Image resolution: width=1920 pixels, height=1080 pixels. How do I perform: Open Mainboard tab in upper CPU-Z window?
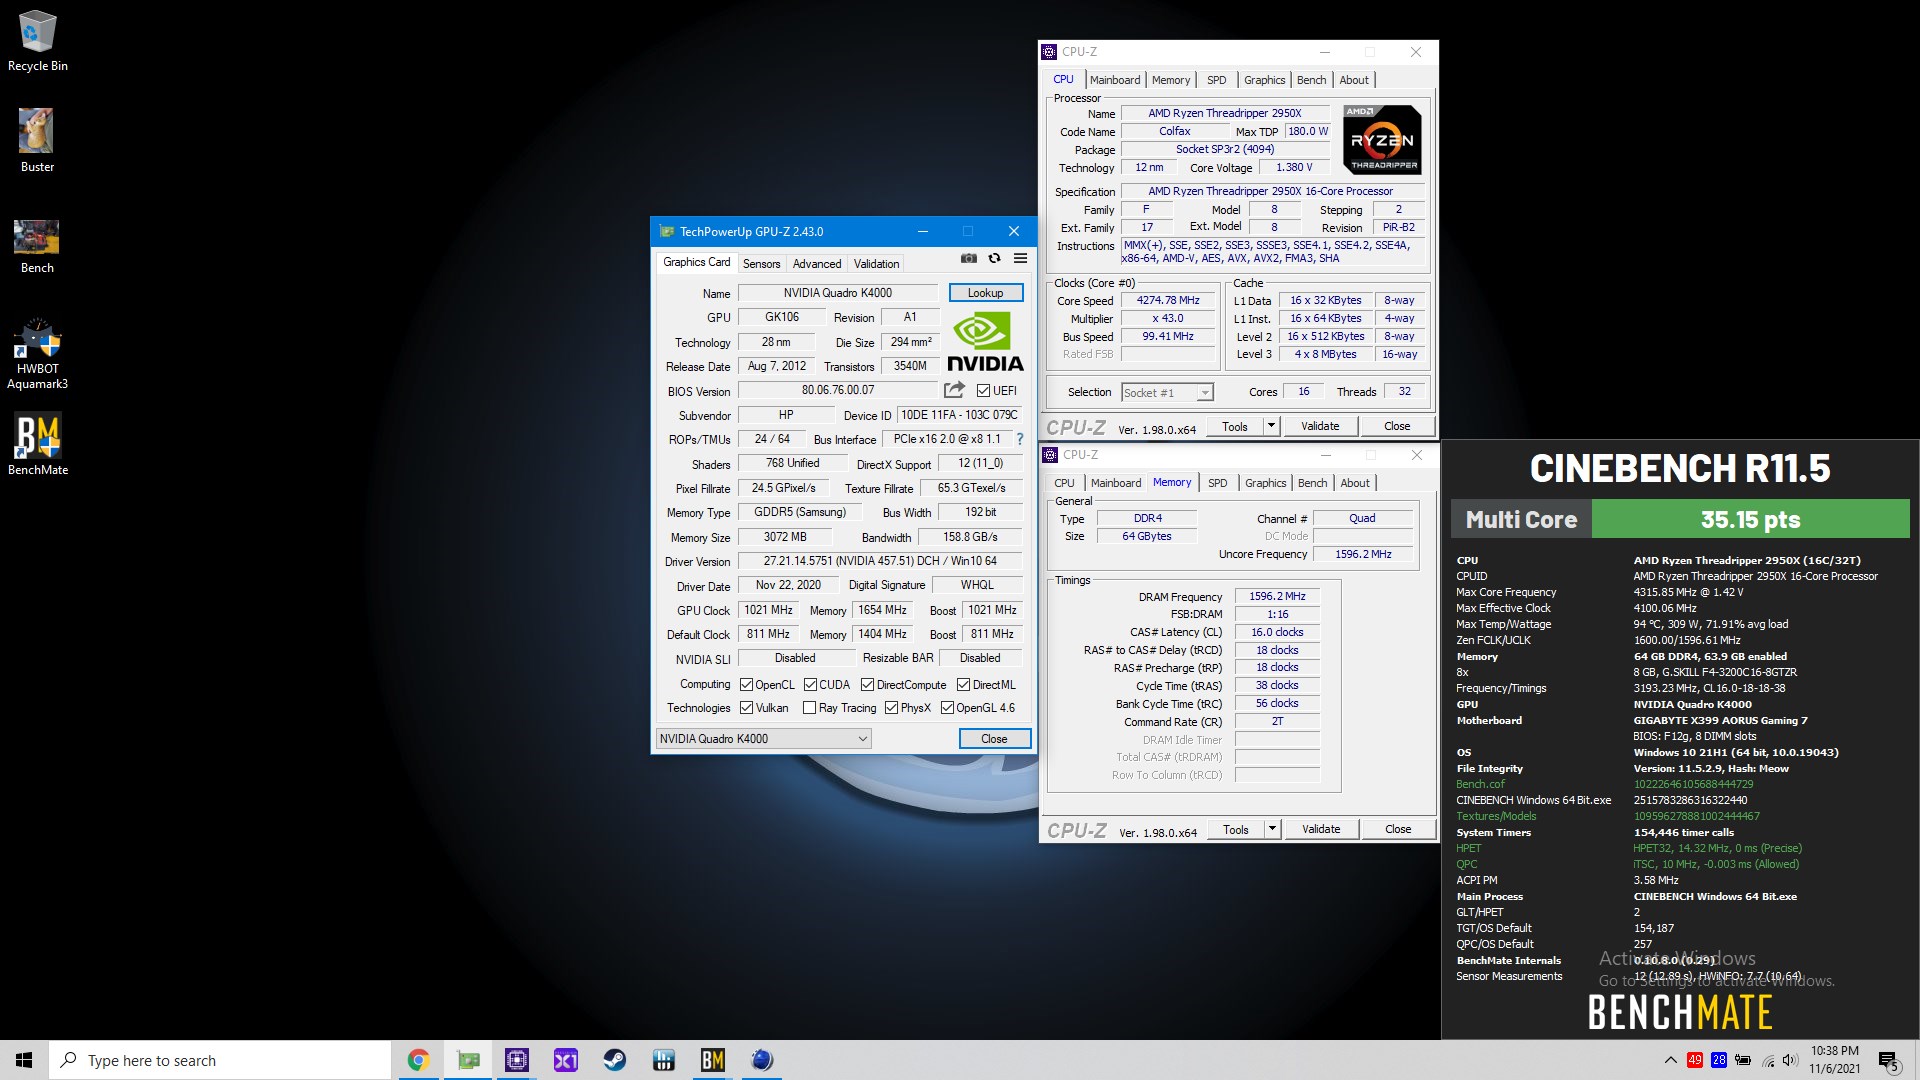1114,80
